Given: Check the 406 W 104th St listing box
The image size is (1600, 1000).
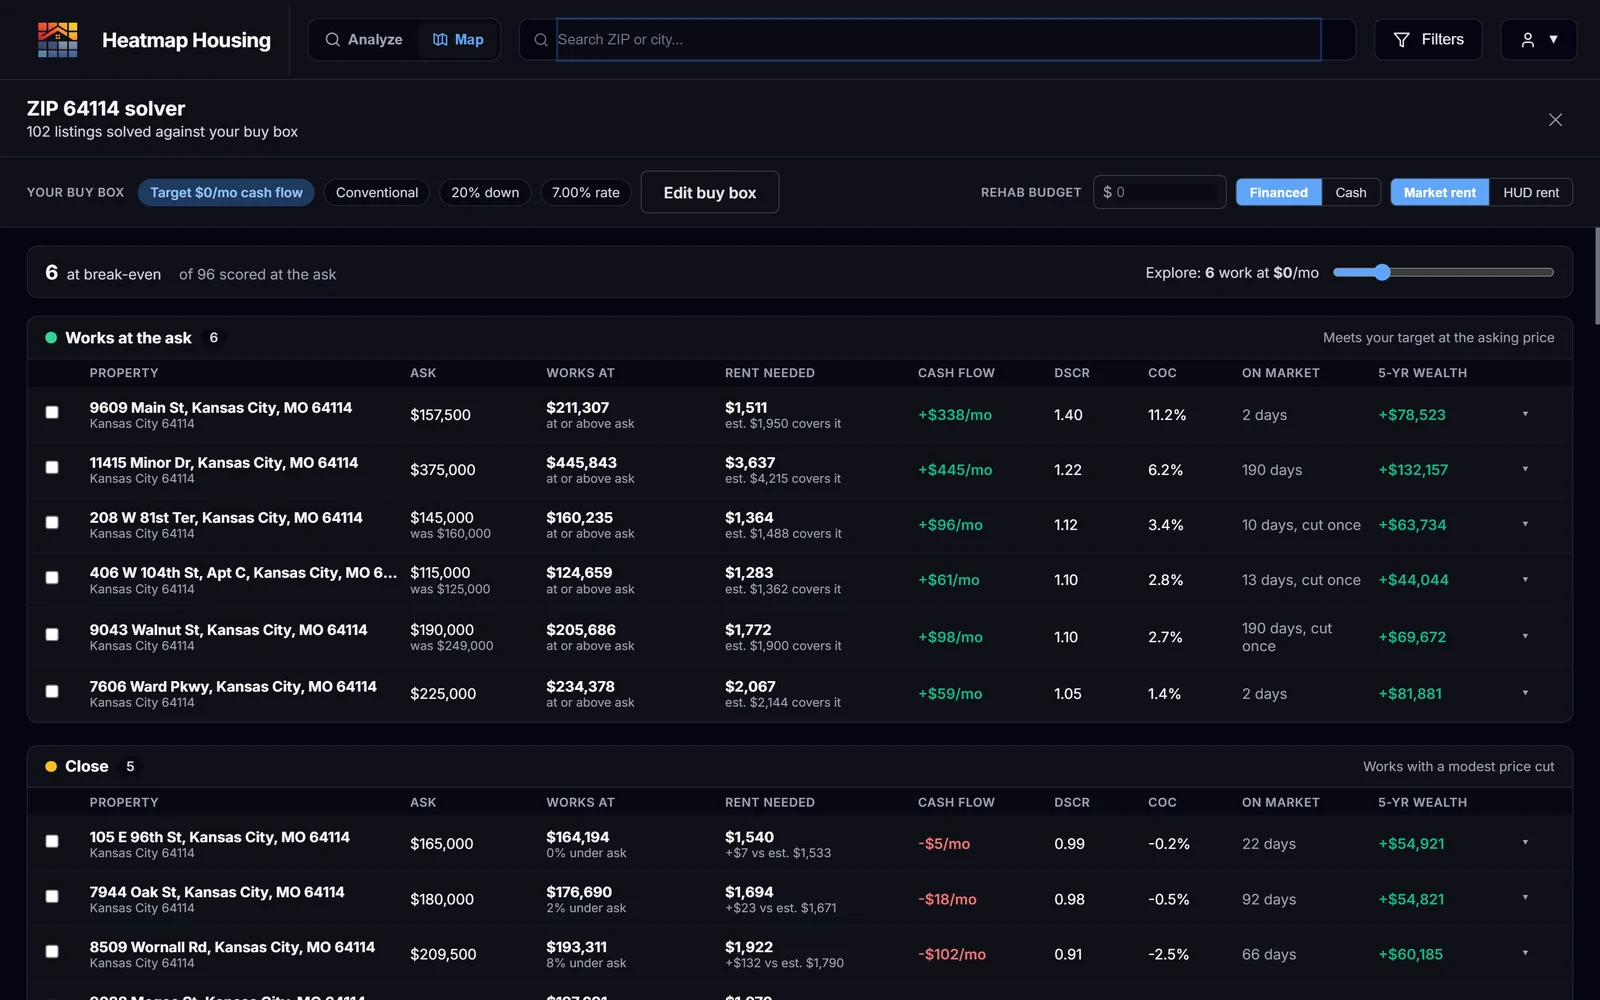Looking at the screenshot, I should point(52,577).
